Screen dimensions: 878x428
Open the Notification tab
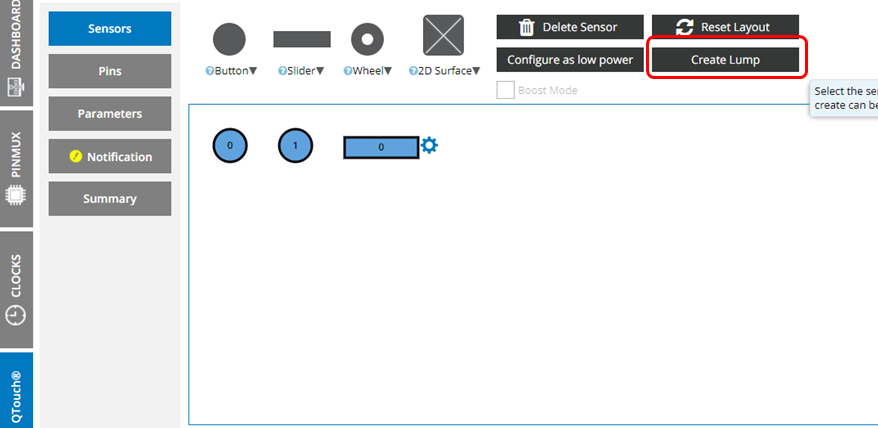pos(110,157)
